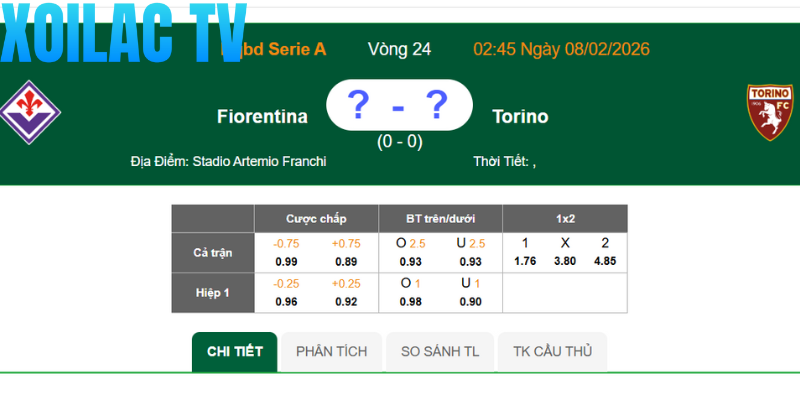Select draw odds 3.80

tap(565, 261)
